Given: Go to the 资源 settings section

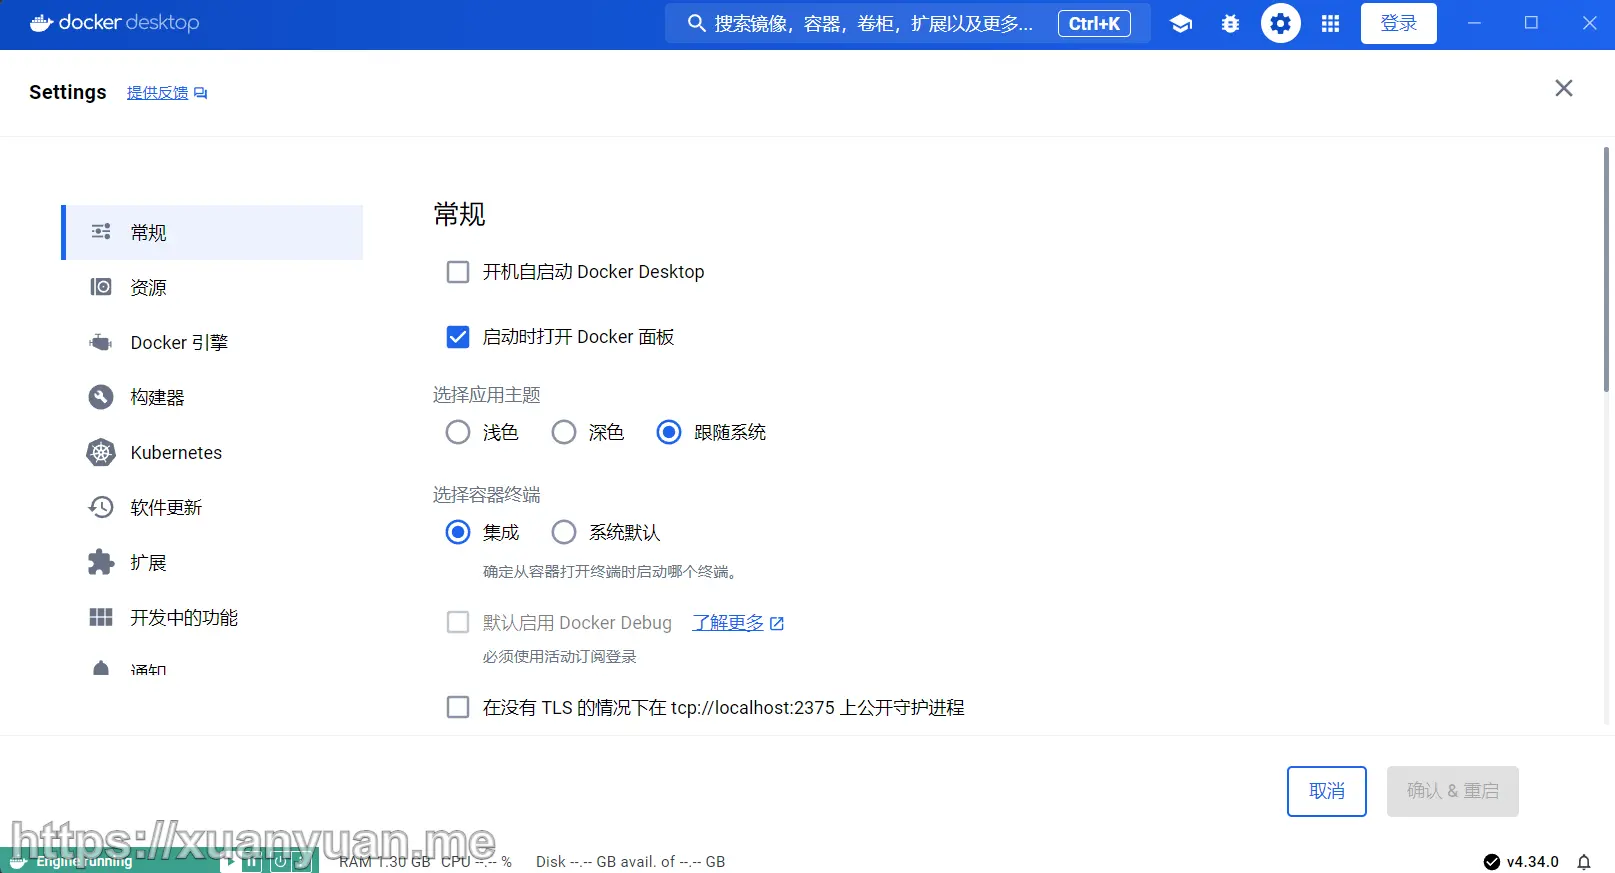Looking at the screenshot, I should coord(148,288).
